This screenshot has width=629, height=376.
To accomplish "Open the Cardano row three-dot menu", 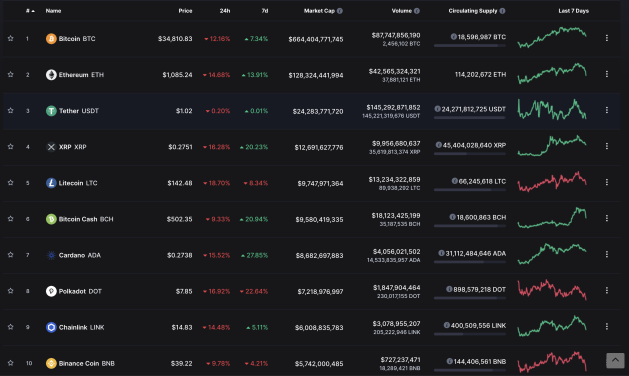I will [x=607, y=254].
